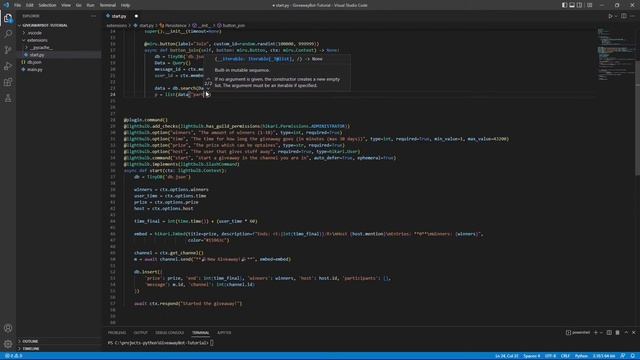Show next signature in the hint popup
Image resolution: width=640 pixels, height=360 pixels.
point(208,88)
